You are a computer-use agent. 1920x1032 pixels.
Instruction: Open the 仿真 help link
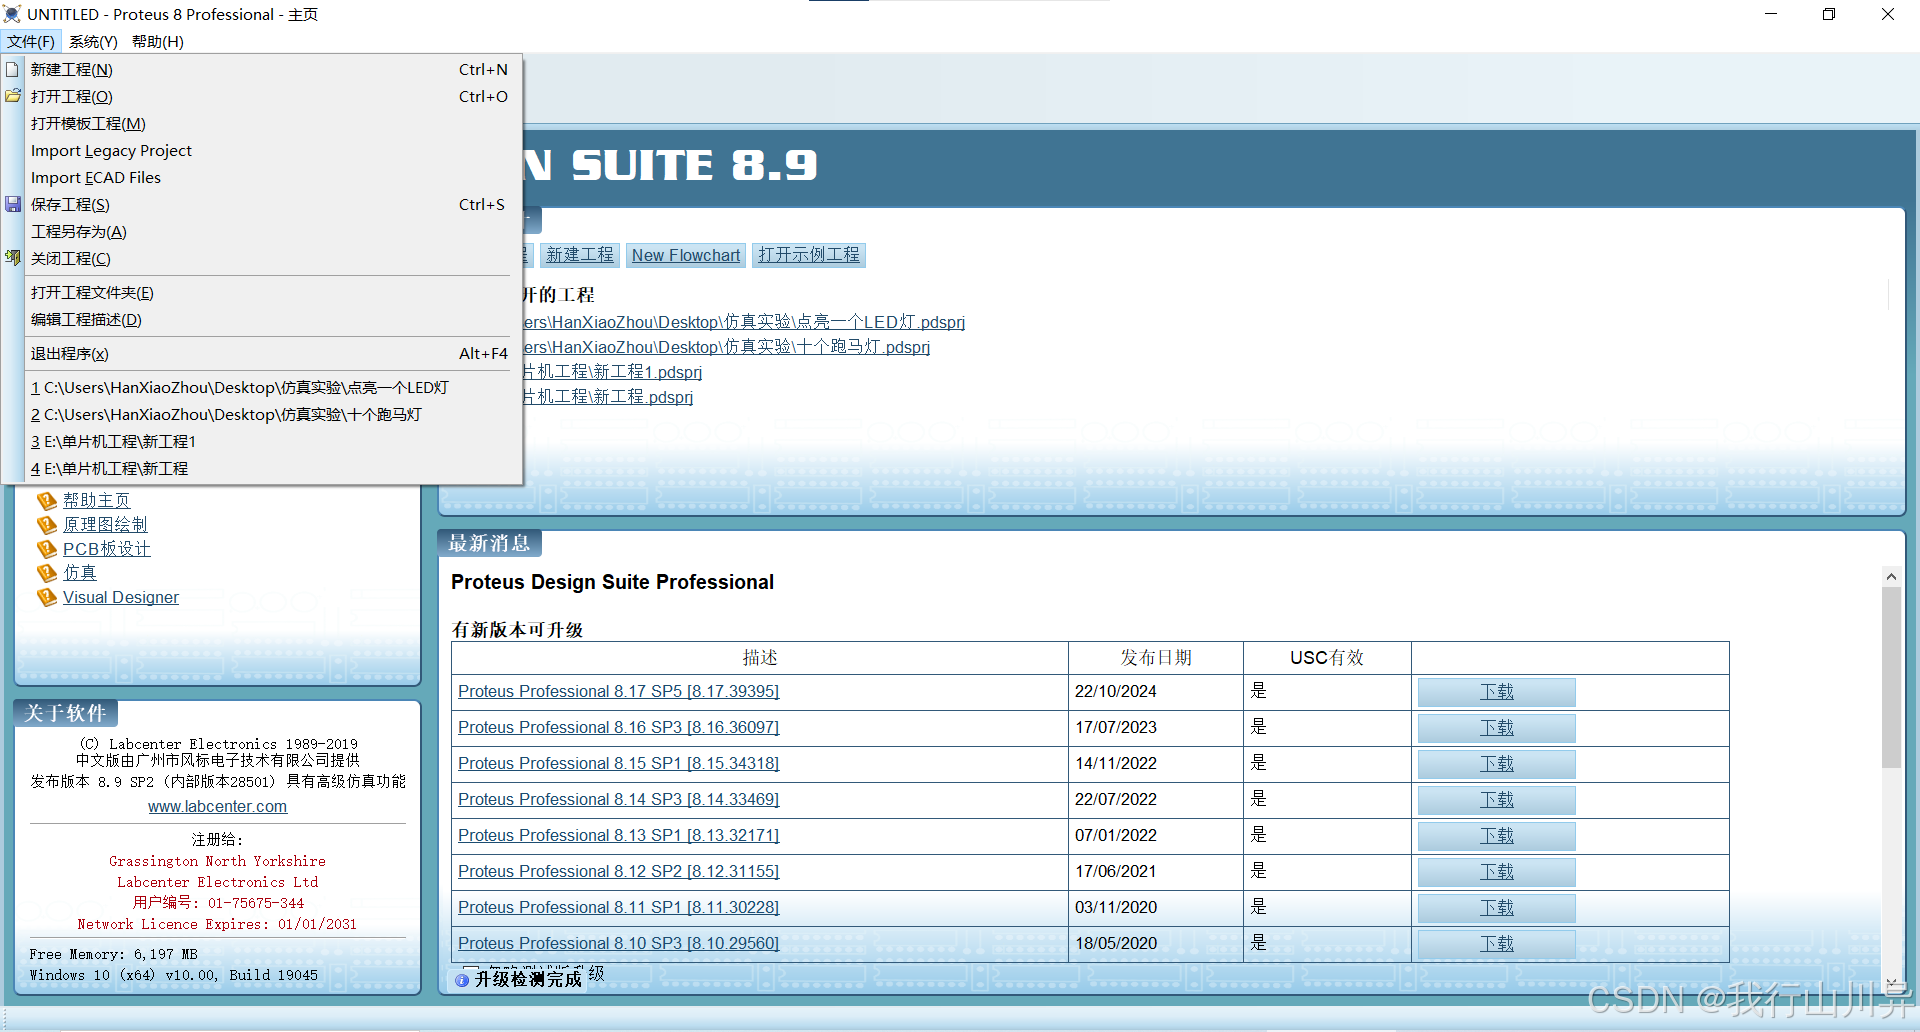click(x=80, y=572)
